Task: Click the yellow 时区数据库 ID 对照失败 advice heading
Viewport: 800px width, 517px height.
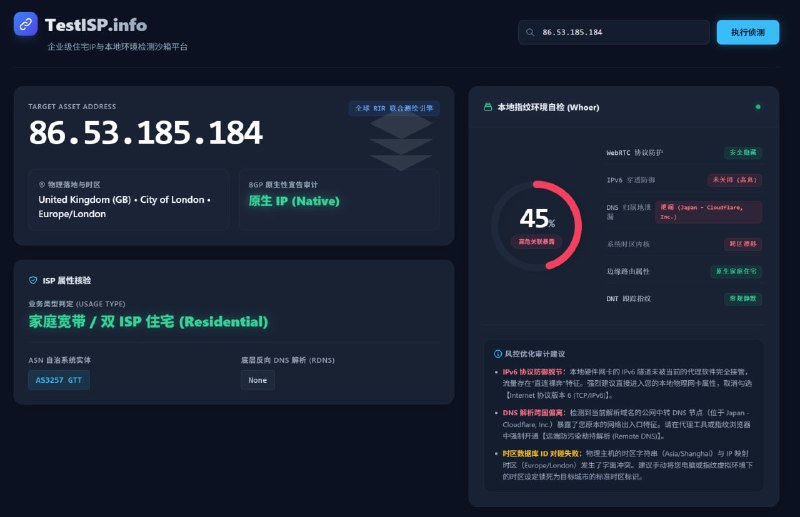Action: pos(542,453)
